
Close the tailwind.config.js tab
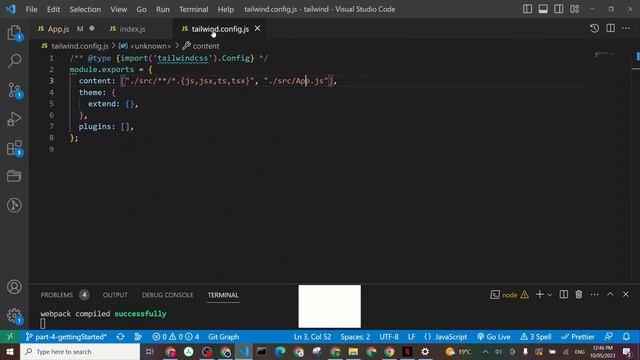[258, 29]
